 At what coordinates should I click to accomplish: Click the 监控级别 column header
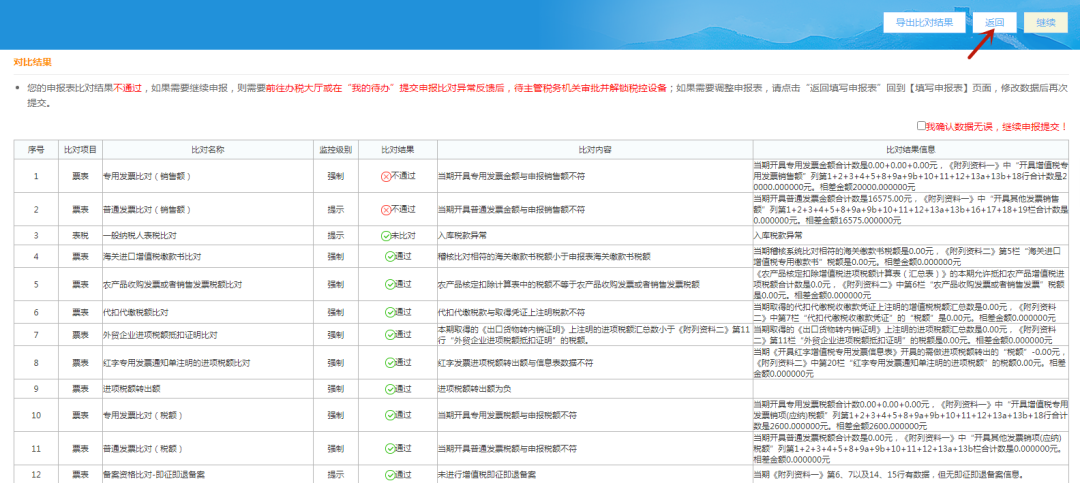(x=335, y=150)
